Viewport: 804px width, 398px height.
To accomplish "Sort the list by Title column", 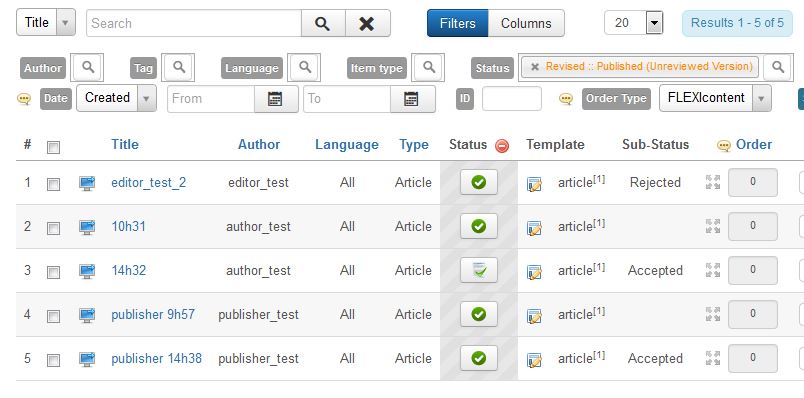I will point(125,145).
